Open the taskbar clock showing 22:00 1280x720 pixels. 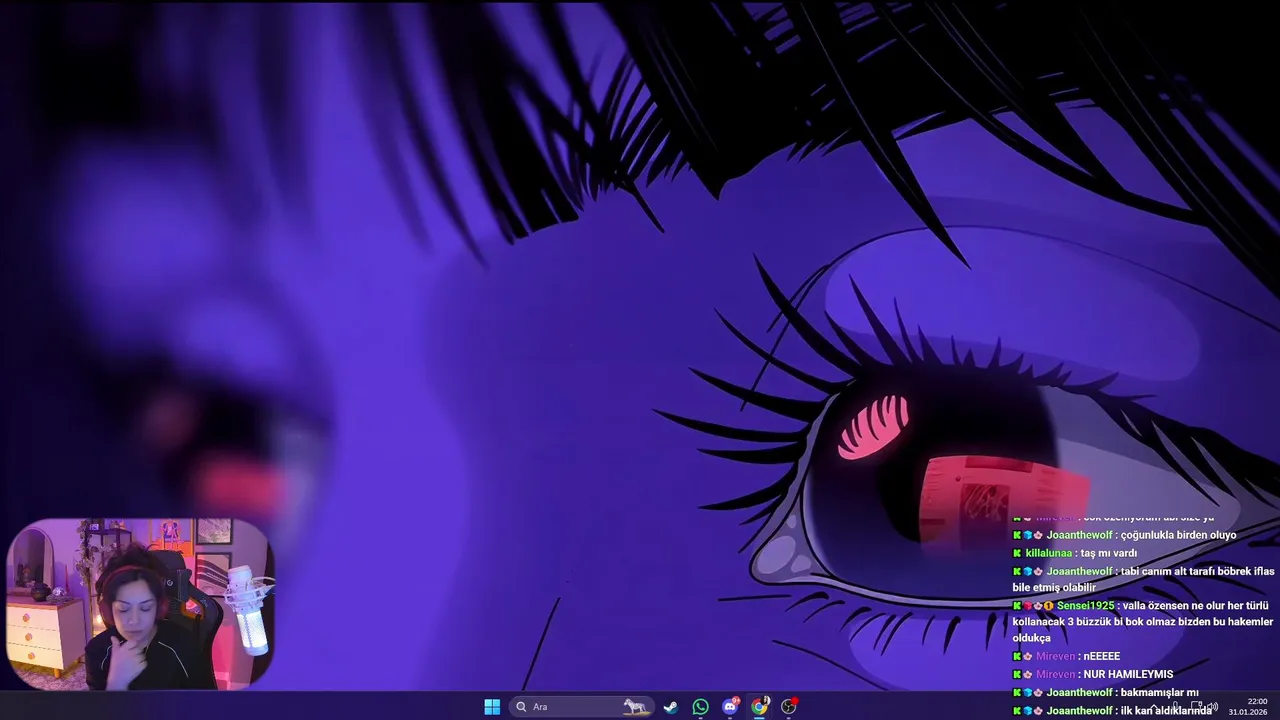(x=1247, y=707)
